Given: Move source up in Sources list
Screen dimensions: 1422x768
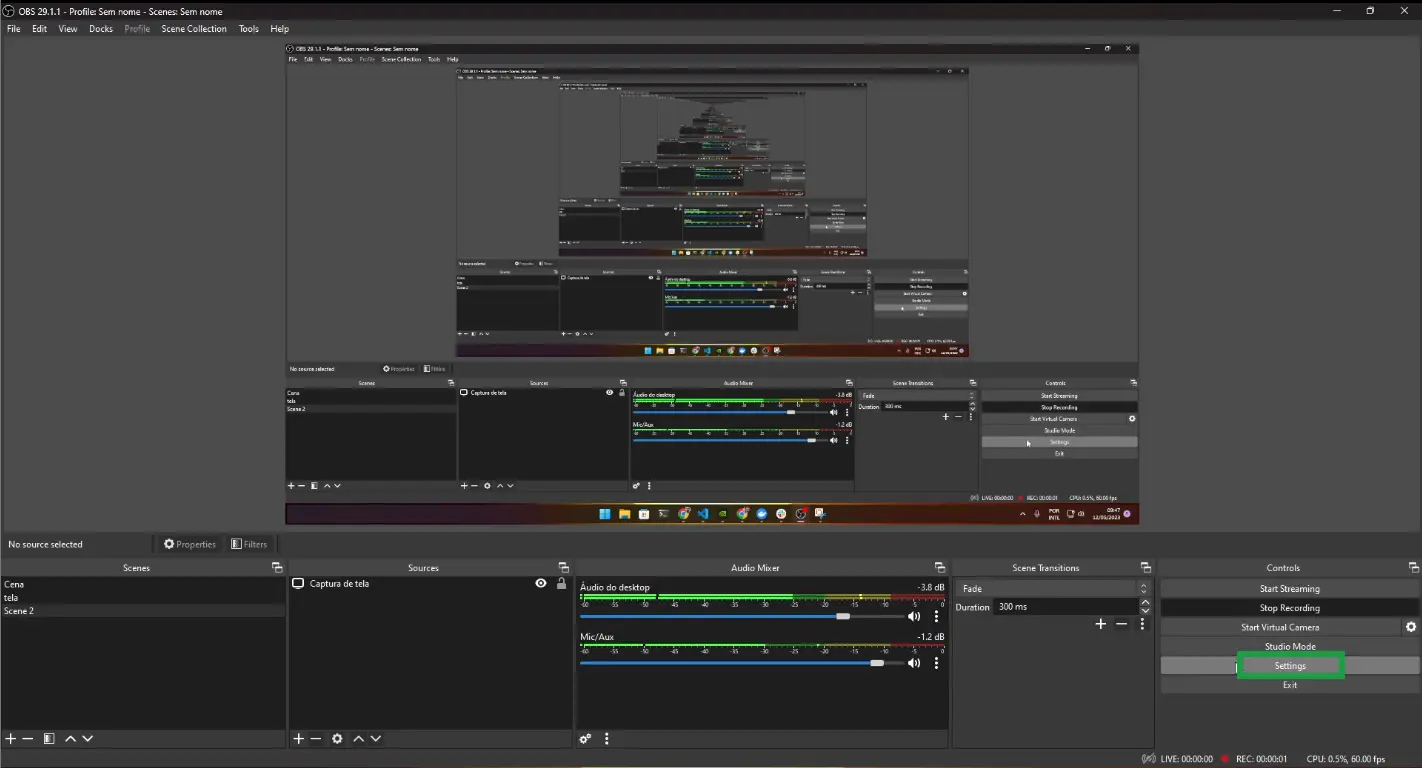Looking at the screenshot, I should 358,739.
